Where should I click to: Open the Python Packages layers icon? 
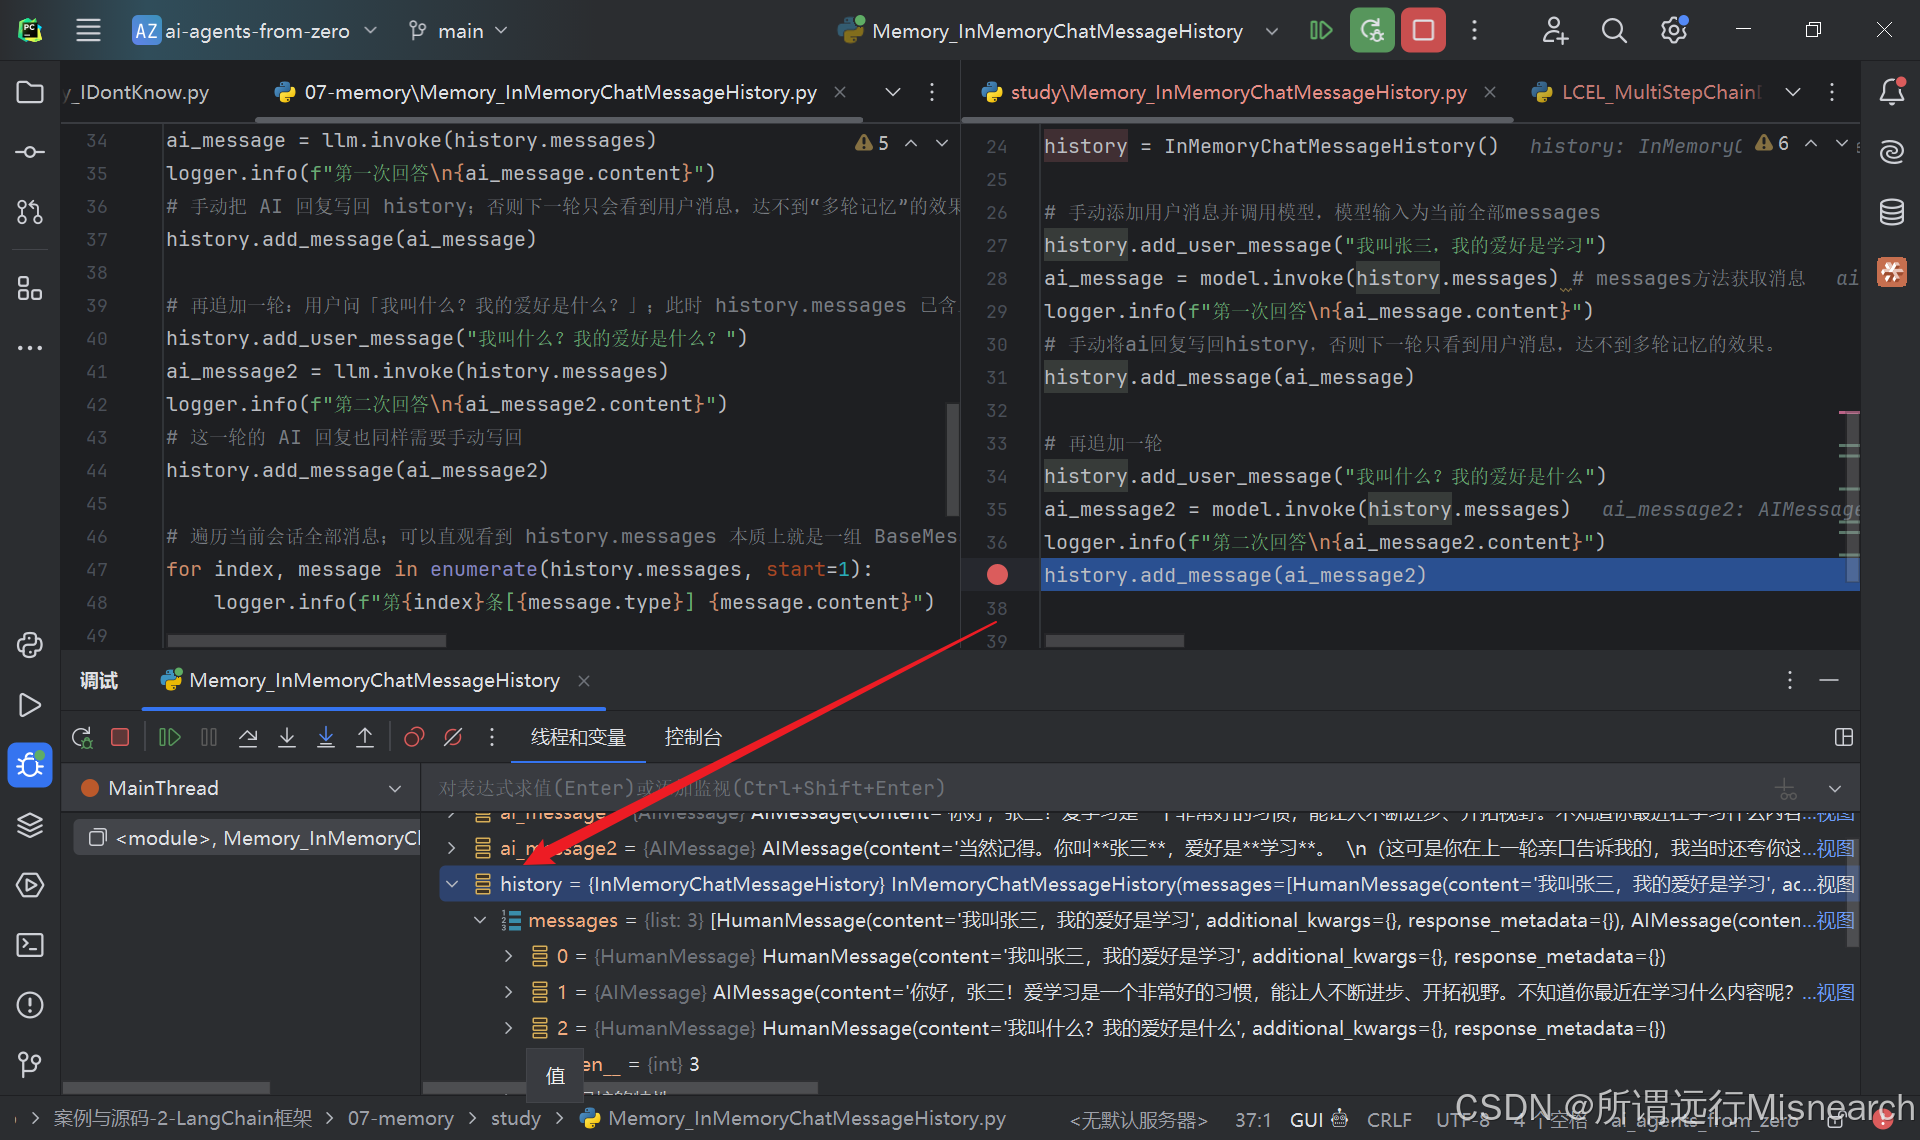click(x=30, y=825)
